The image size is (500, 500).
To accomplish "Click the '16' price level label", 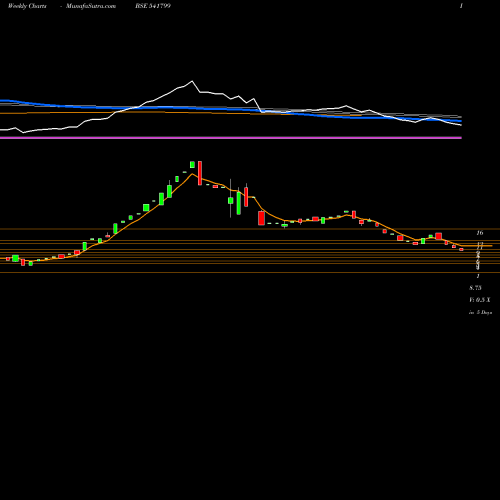I will click(480, 233).
